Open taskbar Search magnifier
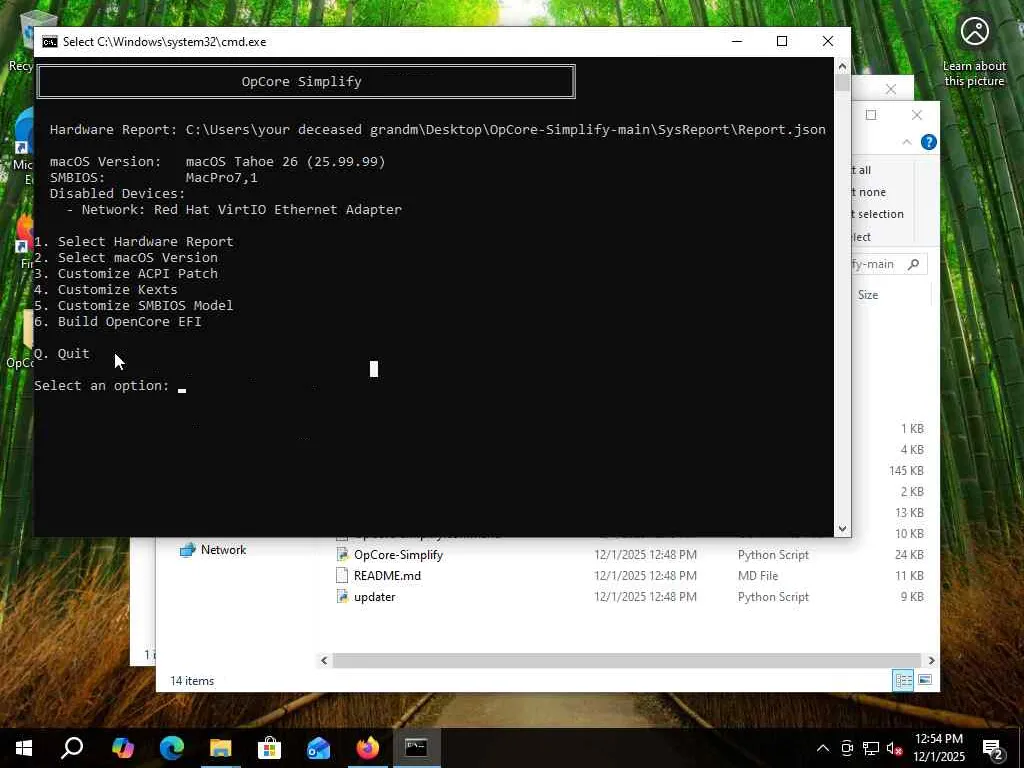Screen dimensions: 1024x768 (72, 748)
